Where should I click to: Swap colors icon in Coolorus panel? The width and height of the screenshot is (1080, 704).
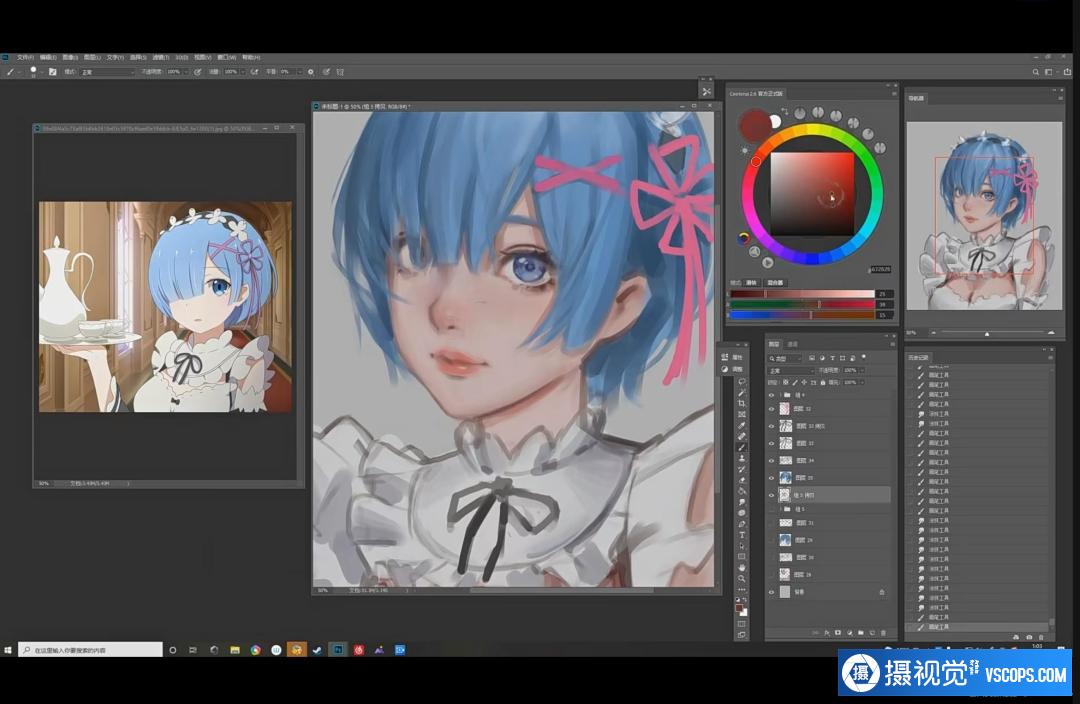coord(784,111)
